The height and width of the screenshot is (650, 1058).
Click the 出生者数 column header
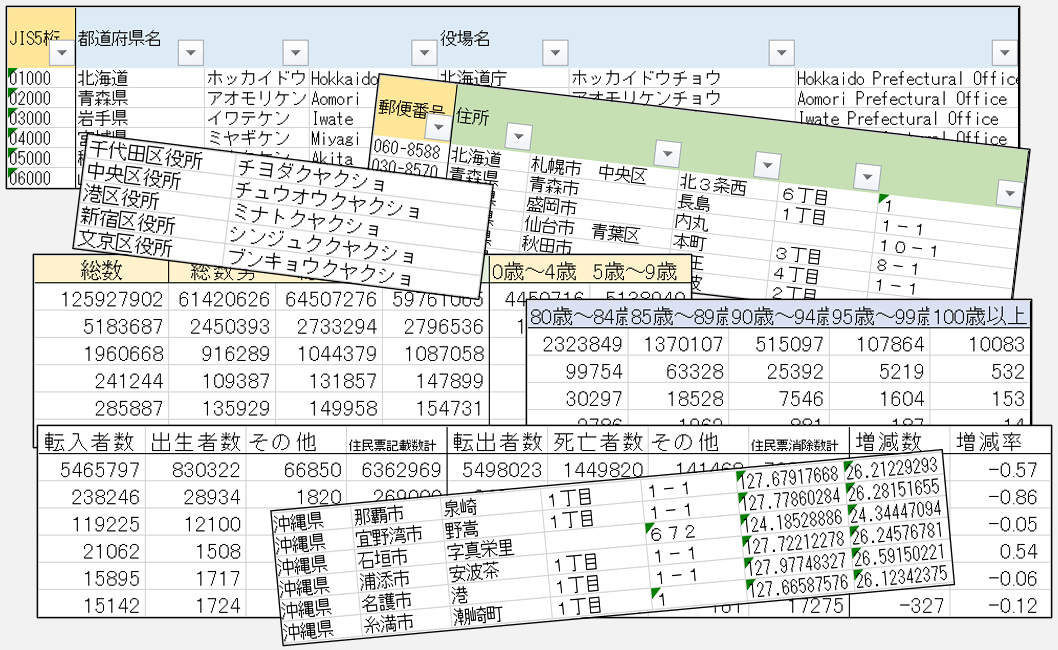click(195, 442)
